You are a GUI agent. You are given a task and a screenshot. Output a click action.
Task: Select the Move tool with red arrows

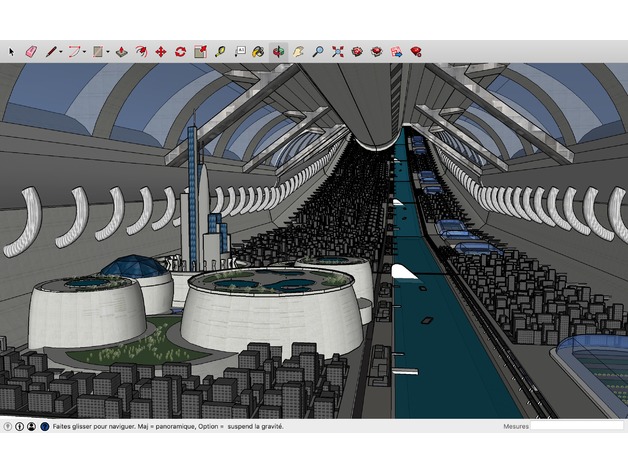tap(160, 51)
